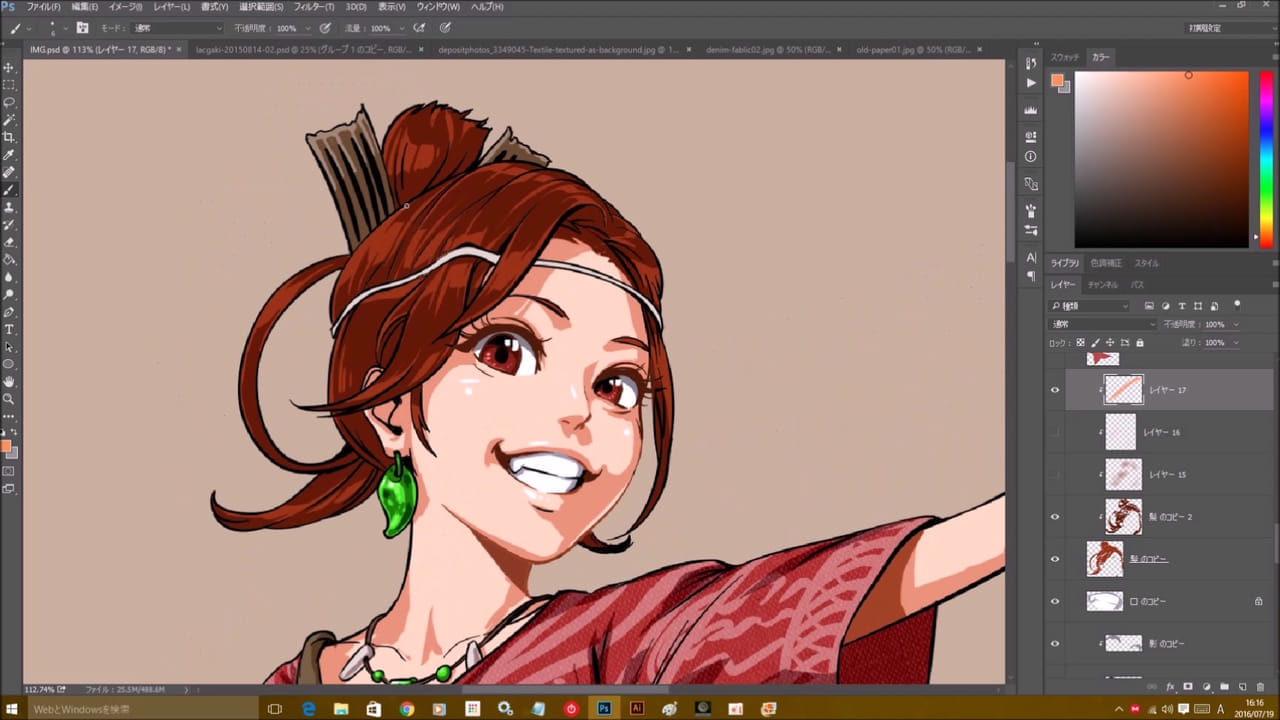Click the fx layer style icon
Image resolution: width=1280 pixels, height=720 pixels.
click(1170, 687)
